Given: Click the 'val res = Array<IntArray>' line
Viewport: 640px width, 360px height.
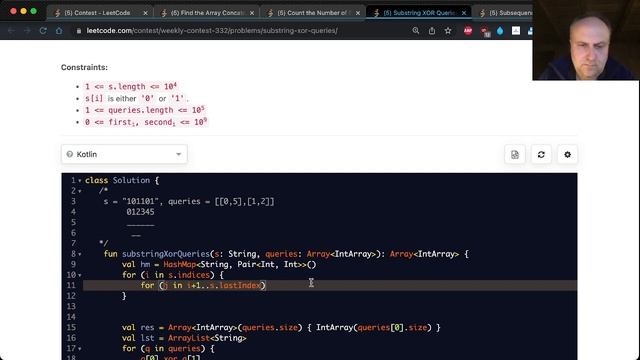Looking at the screenshot, I should coord(281,327).
